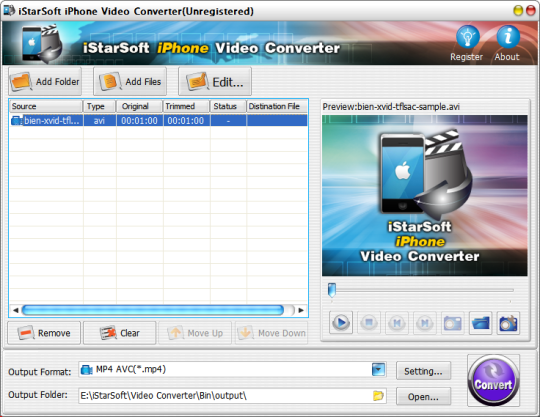Start conversion with the Convert button
Screen dimensions: 540x417
point(493,380)
